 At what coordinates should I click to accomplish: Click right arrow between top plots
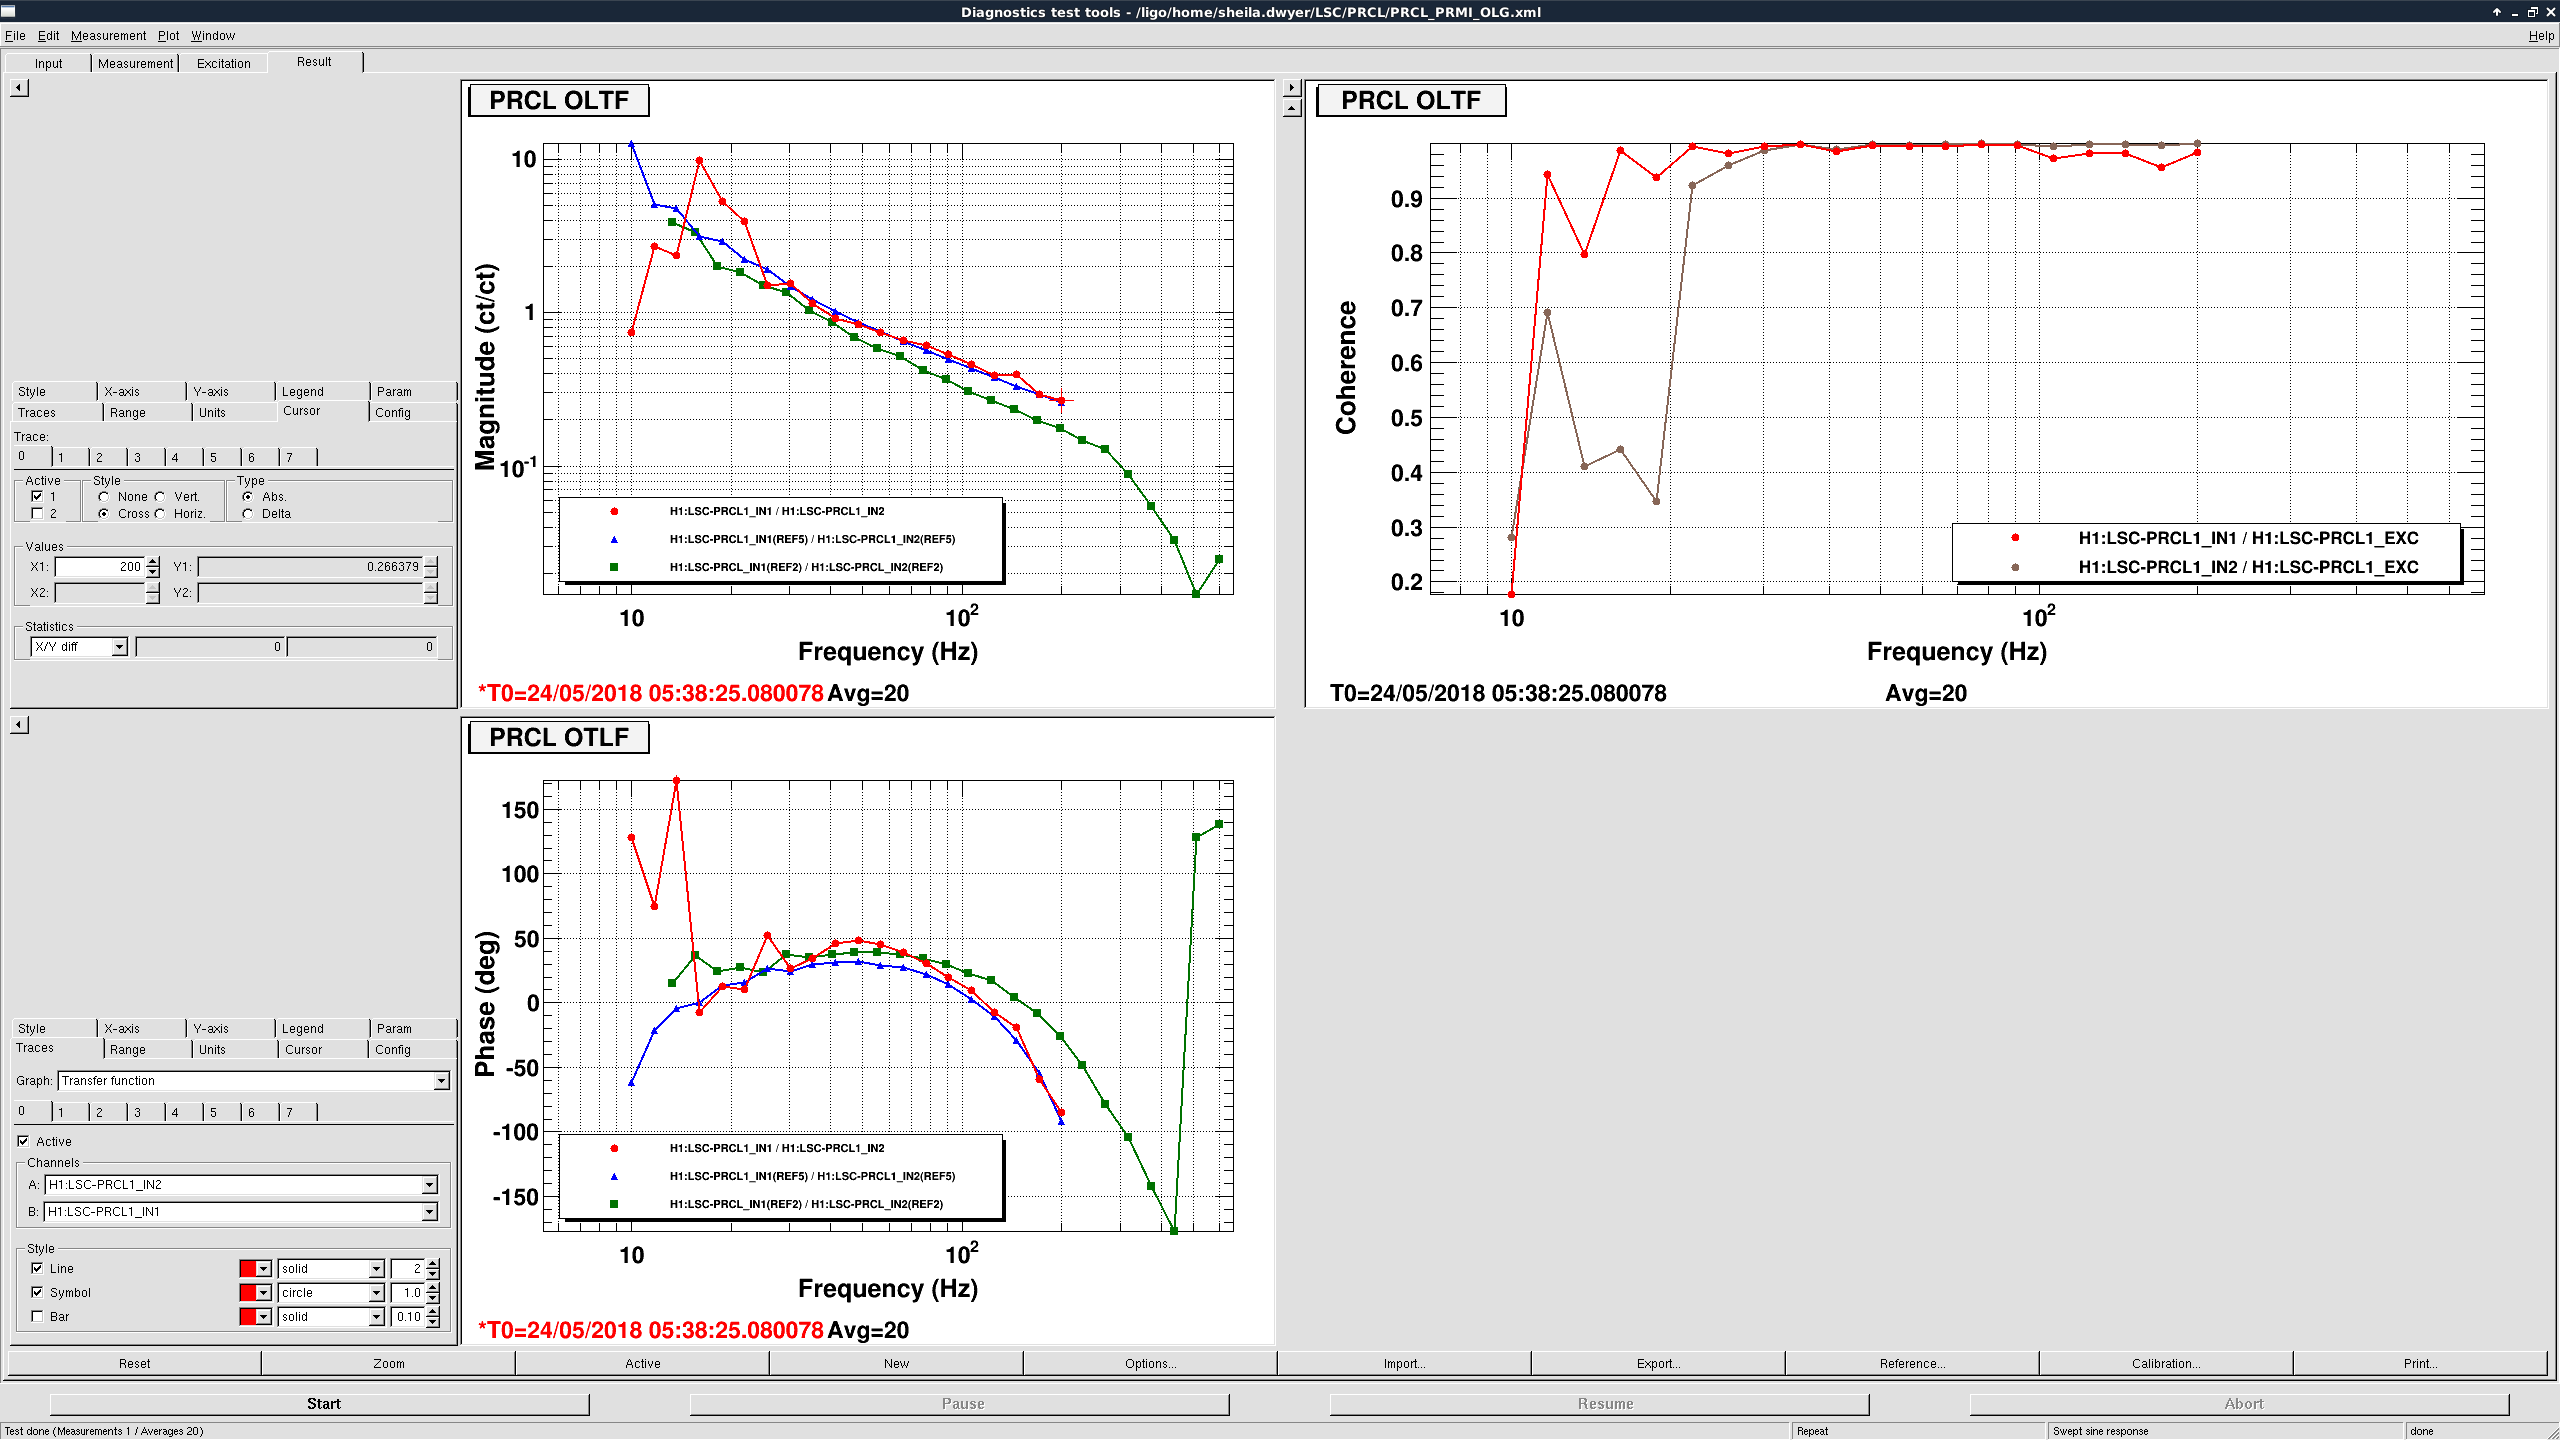[x=1291, y=88]
